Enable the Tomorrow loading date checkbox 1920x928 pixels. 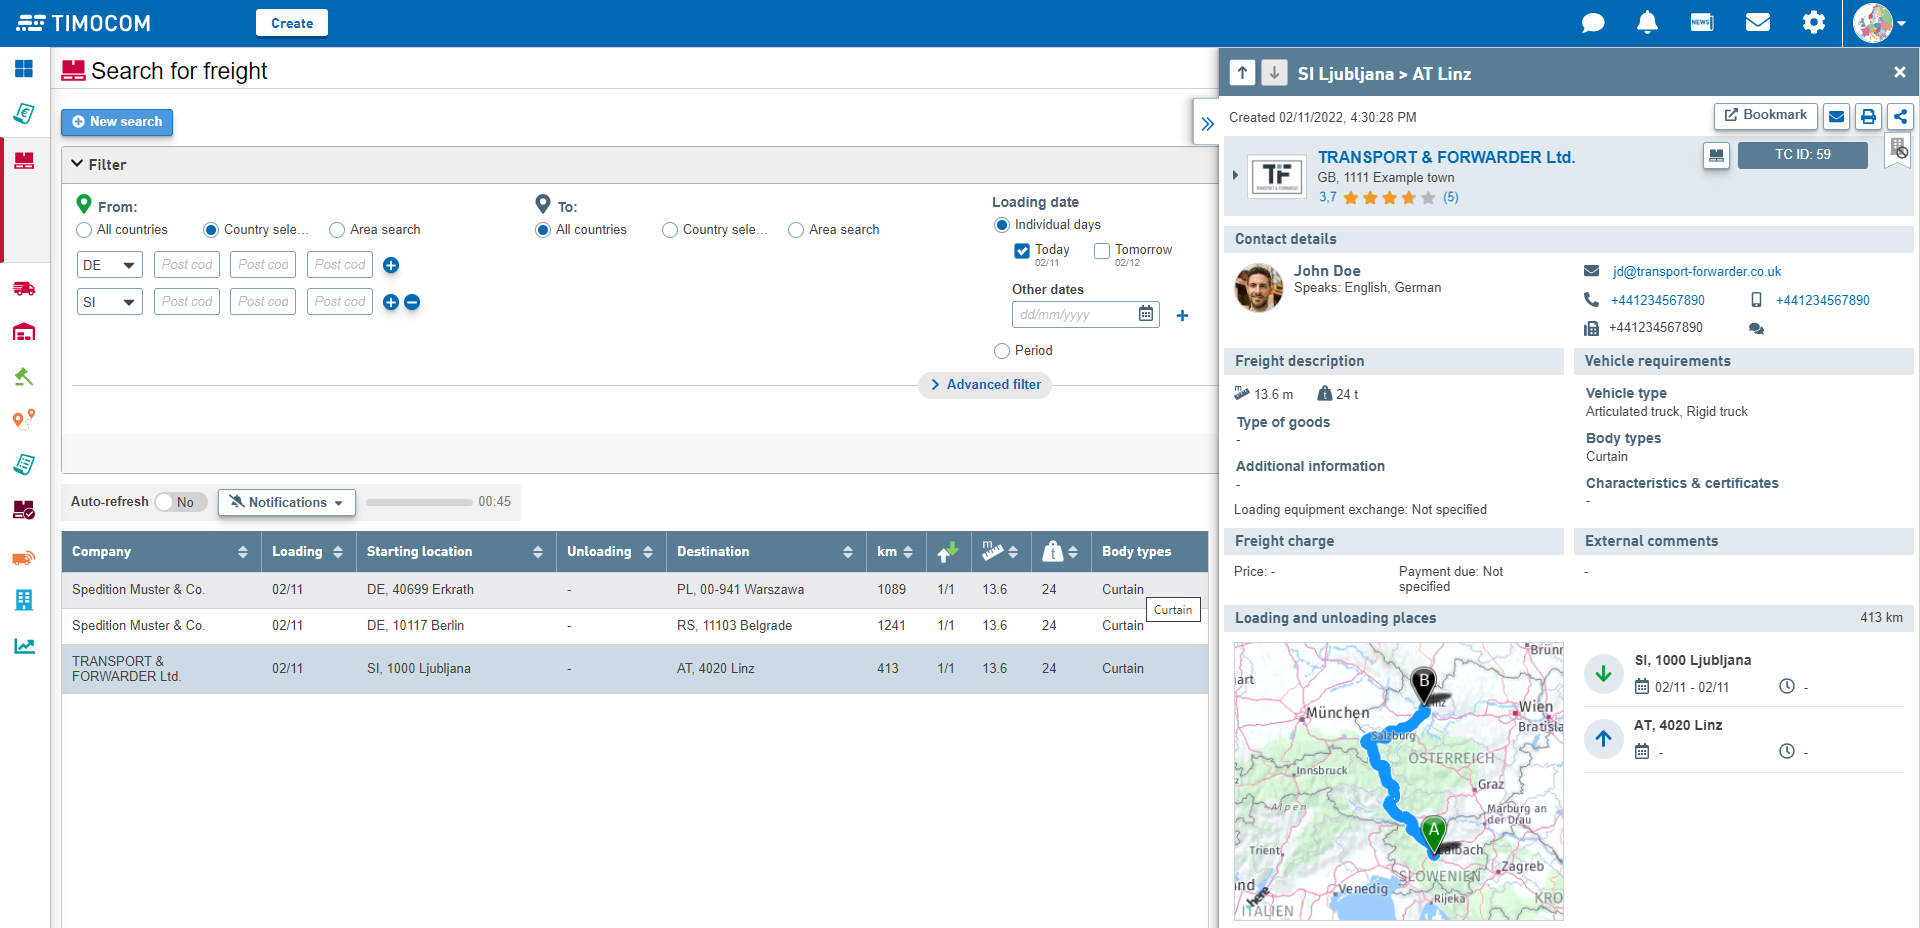click(x=1102, y=251)
